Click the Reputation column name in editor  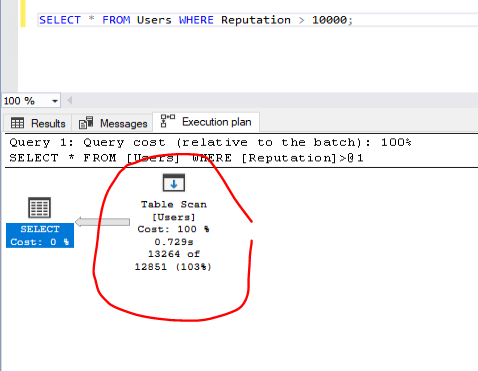point(256,20)
